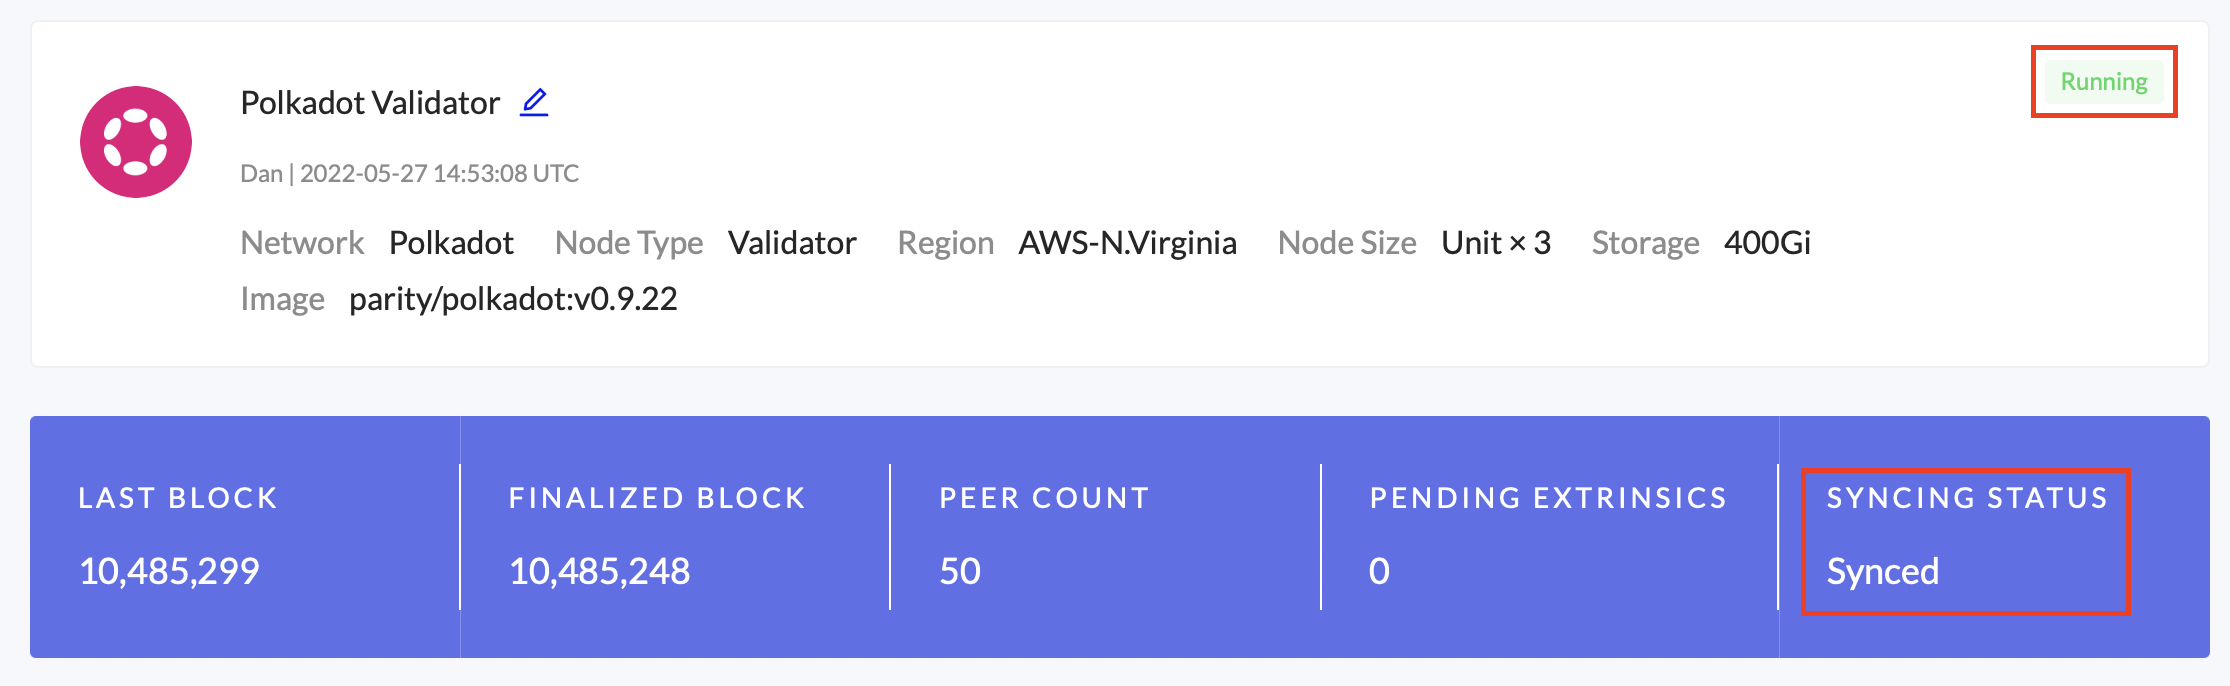Select the Polkadot Validator title text

pyautogui.click(x=370, y=103)
